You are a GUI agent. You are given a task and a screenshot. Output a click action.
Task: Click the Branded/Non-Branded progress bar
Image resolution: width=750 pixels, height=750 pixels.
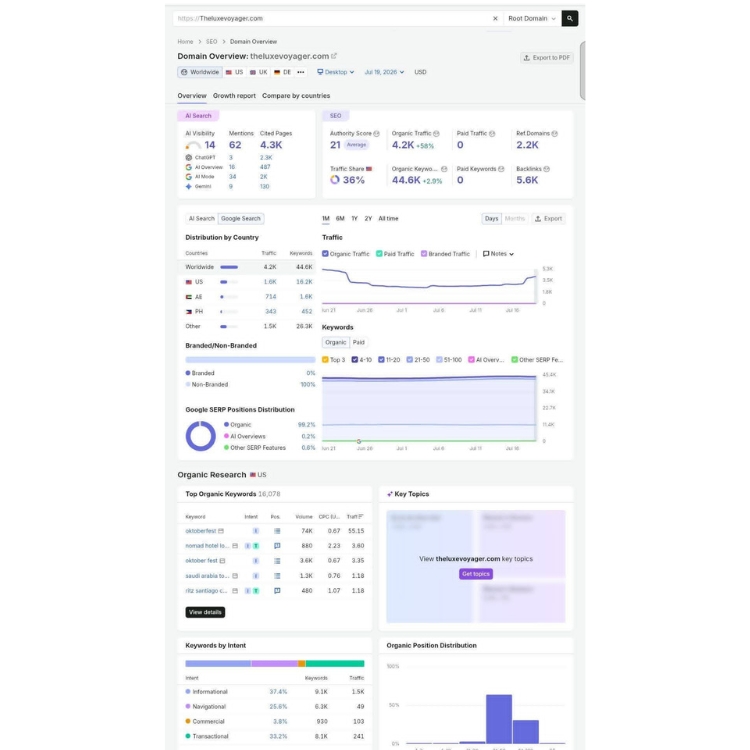250,360
